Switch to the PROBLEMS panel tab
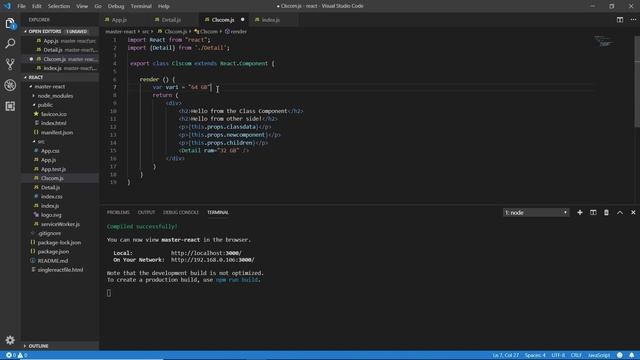Viewport: 640px width, 360px height. point(118,212)
